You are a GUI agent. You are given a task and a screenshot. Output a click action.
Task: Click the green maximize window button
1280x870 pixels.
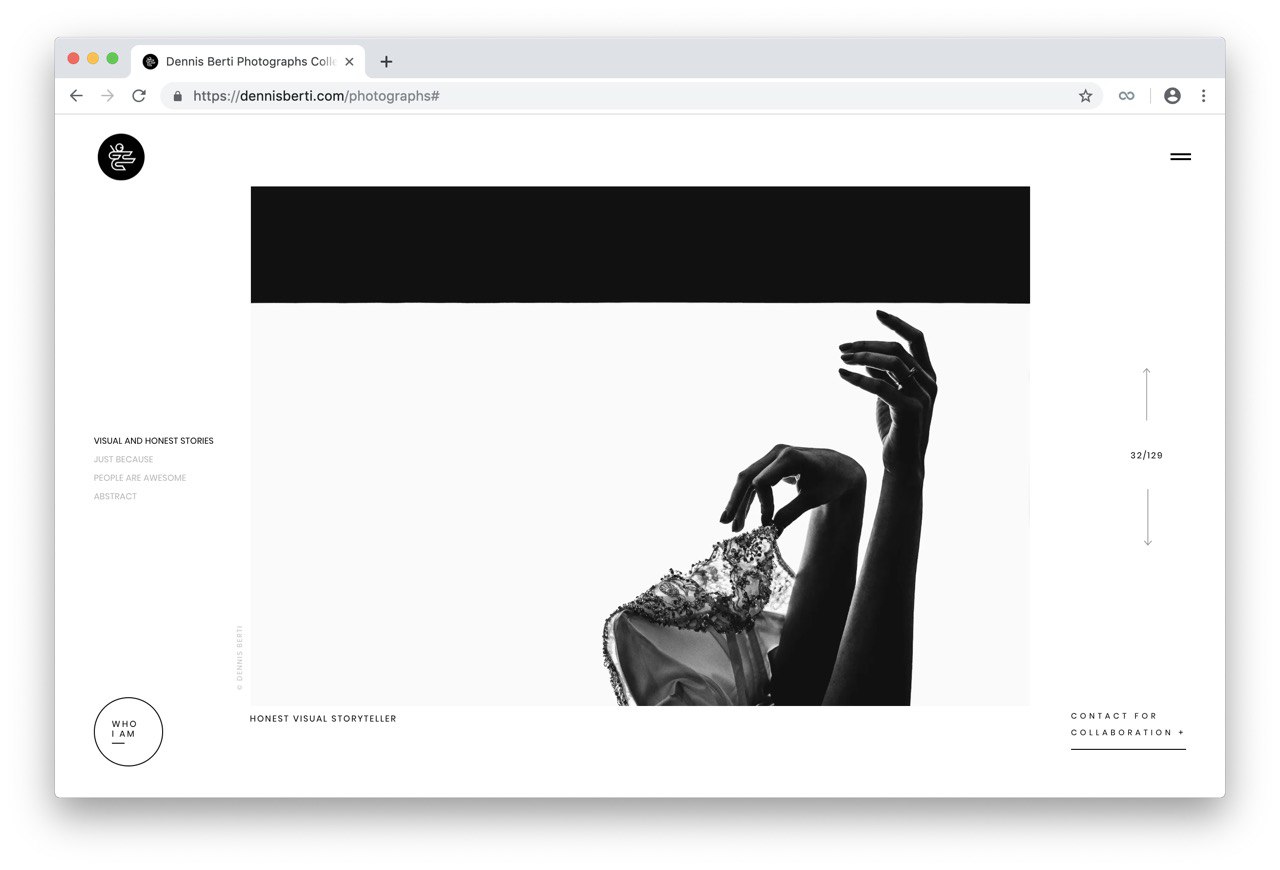(x=112, y=59)
